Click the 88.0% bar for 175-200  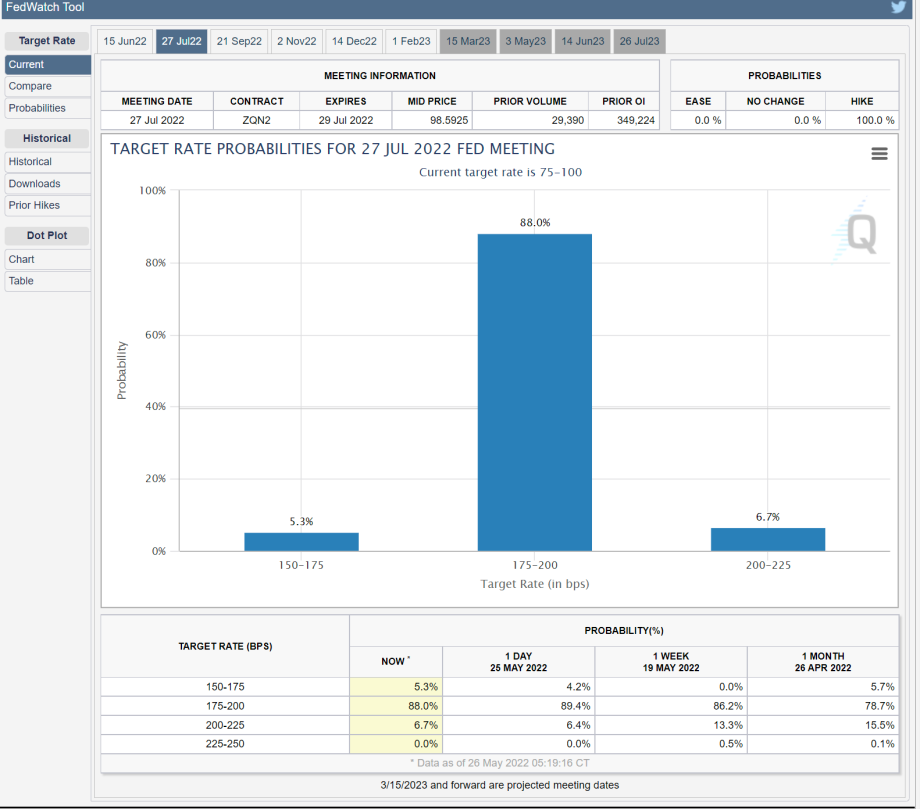[534, 392]
